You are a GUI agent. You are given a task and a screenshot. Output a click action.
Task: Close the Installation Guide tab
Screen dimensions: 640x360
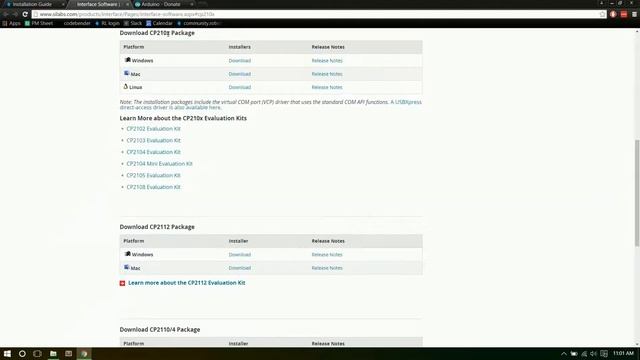(x=63, y=4)
